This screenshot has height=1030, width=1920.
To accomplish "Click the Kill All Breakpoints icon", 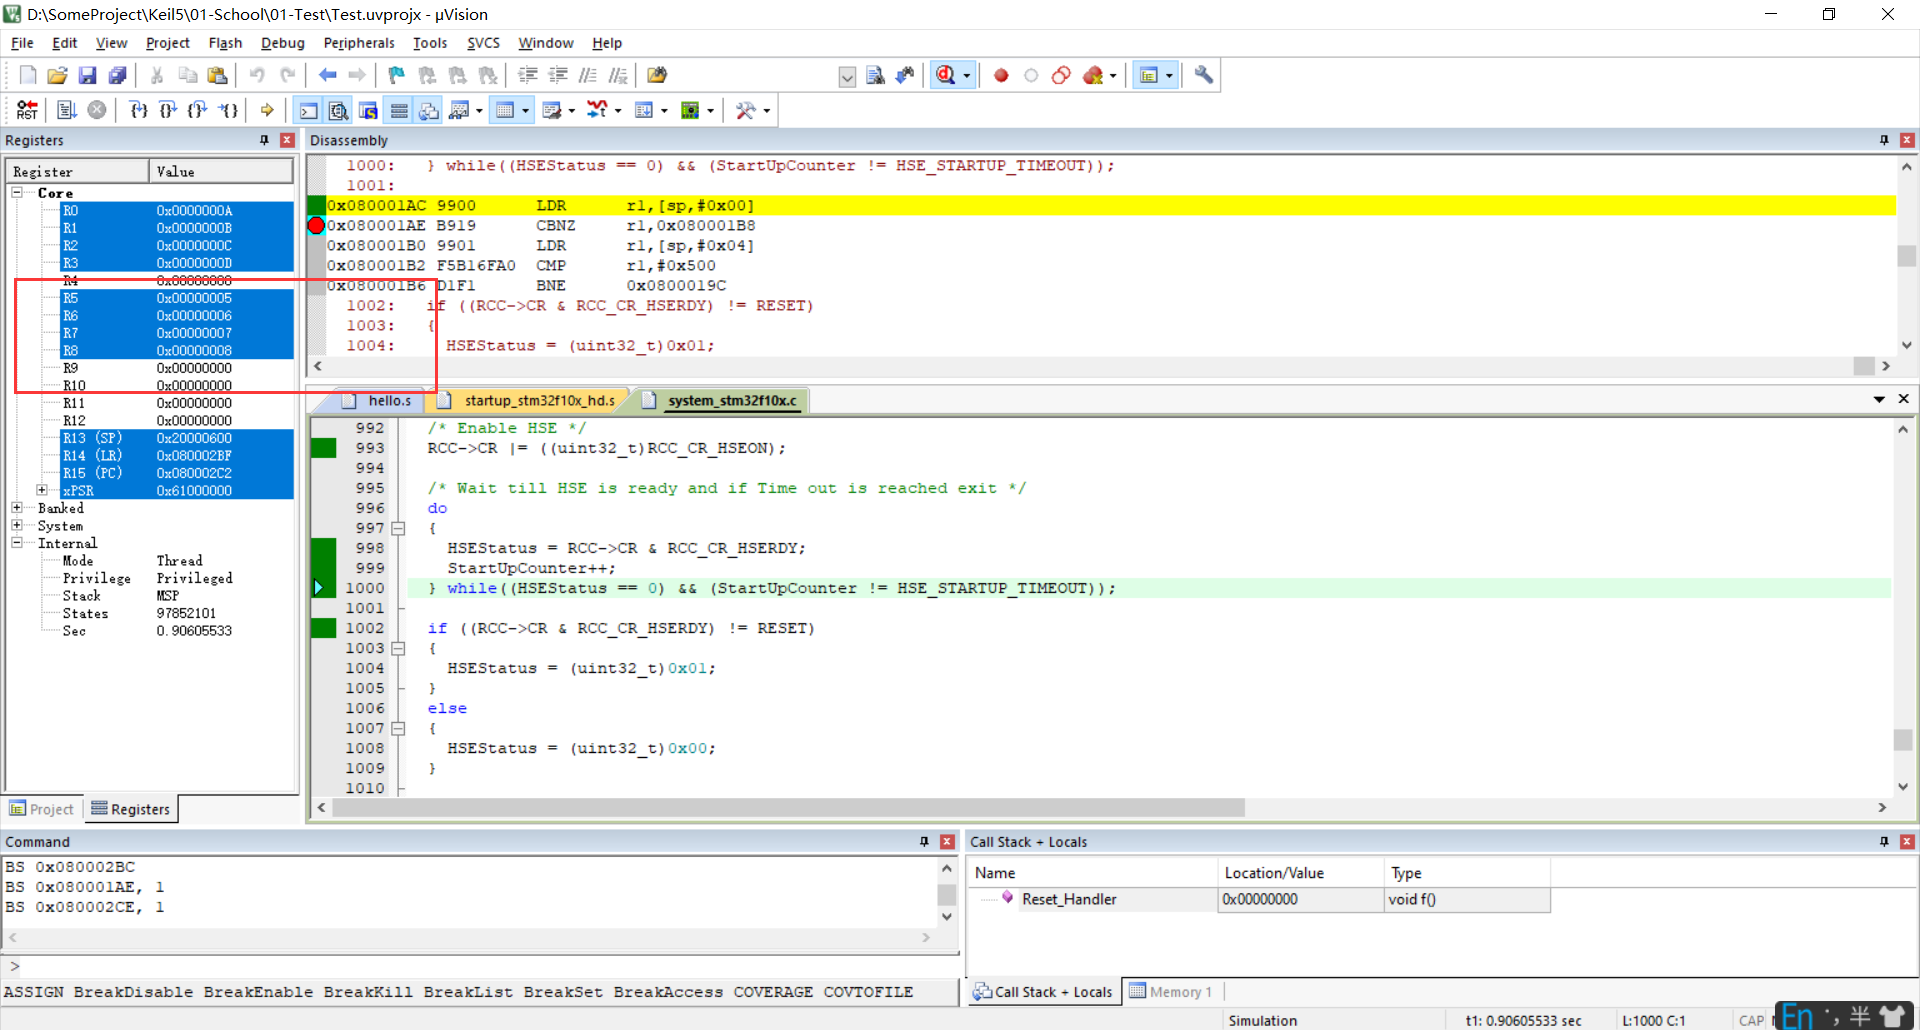I will 1093,75.
